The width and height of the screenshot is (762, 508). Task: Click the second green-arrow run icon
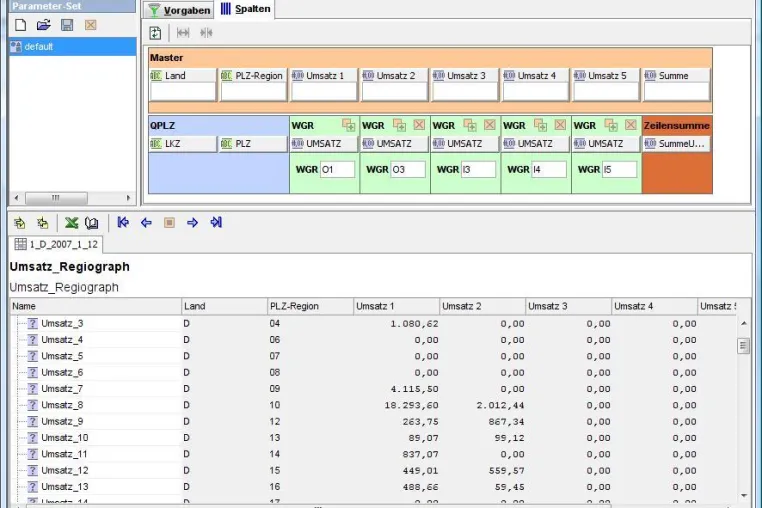[43, 223]
